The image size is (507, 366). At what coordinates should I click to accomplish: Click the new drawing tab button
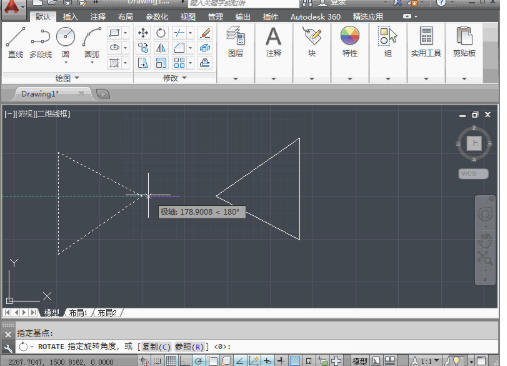point(103,94)
